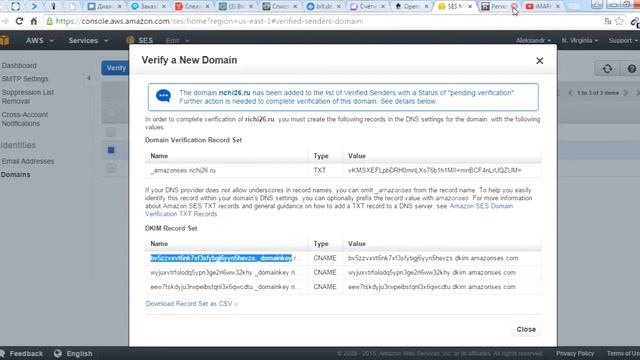Select the eew7tskdyju3rwpe dkim.amazonses.com value
The width and height of the screenshot is (640, 360).
click(x=431, y=287)
